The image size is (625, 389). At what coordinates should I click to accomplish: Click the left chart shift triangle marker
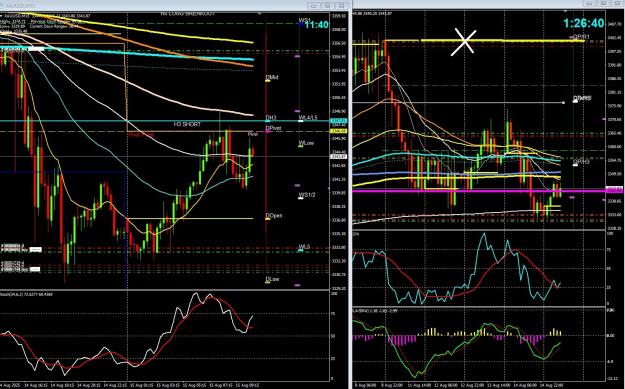(x=260, y=13)
